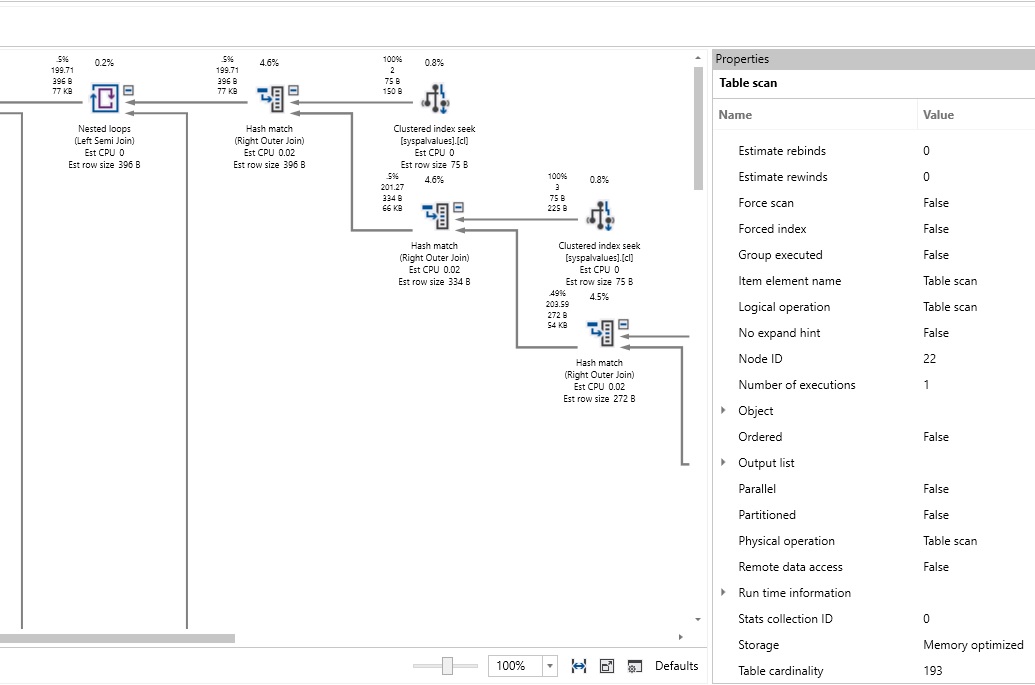Click the Defaults button
This screenshot has height=685, width=1035.
point(677,666)
